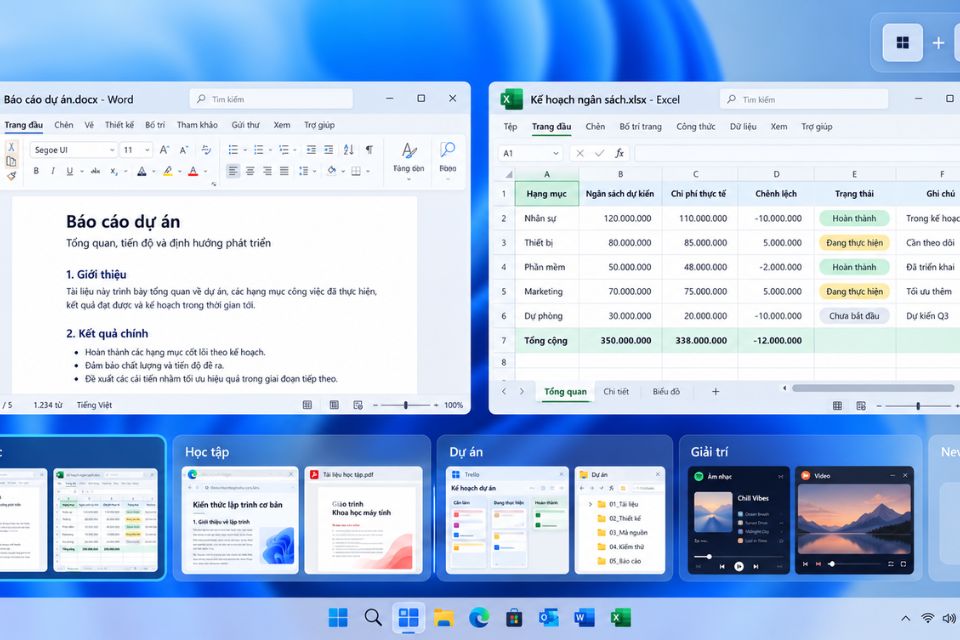The image size is (960, 640).
Task: Click the Confirm checkmark in Excel formula bar
Action: (599, 153)
